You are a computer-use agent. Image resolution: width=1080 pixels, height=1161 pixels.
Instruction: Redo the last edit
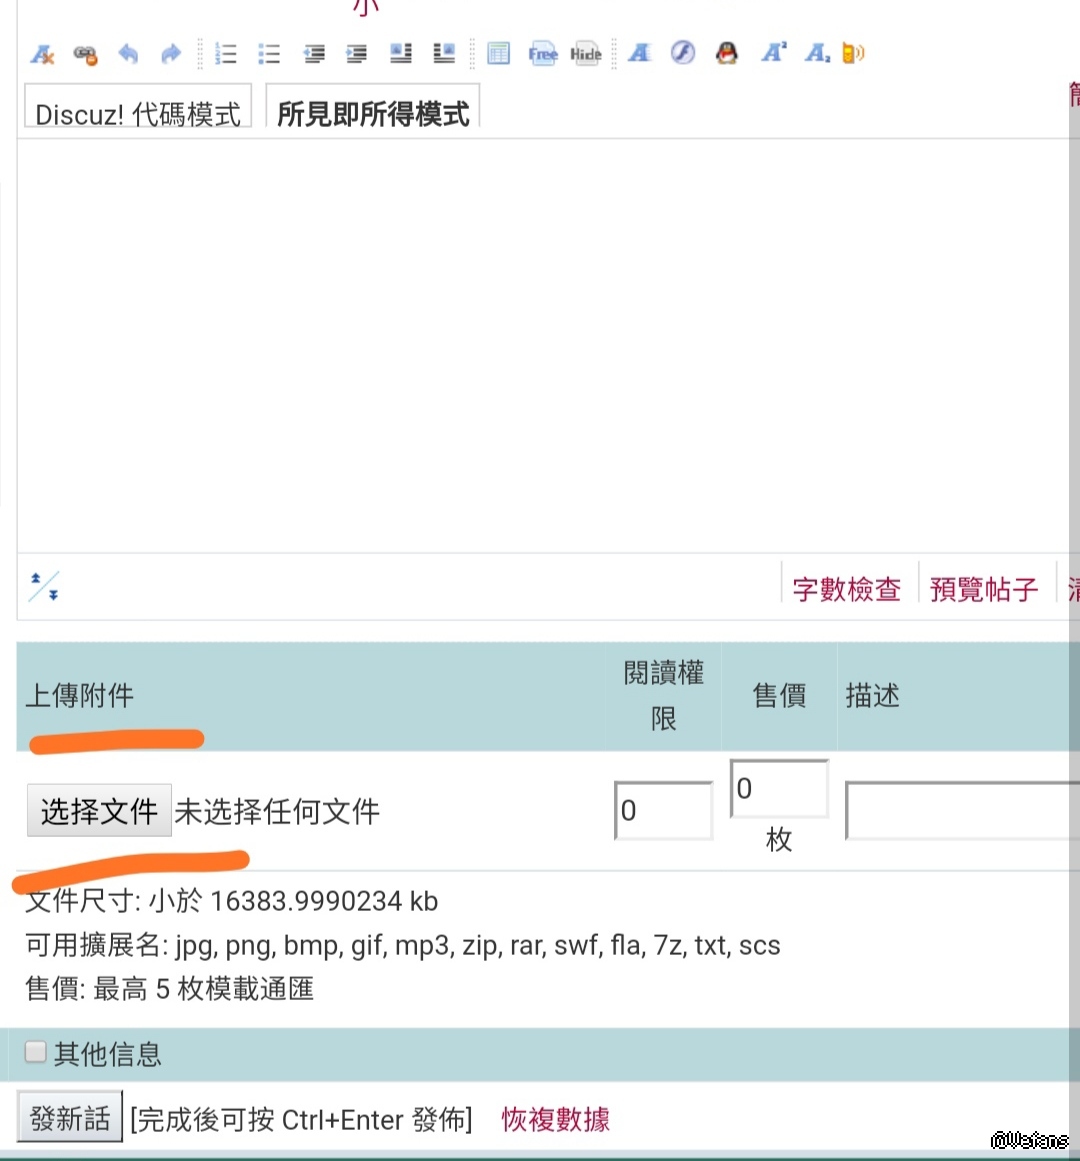coord(171,53)
